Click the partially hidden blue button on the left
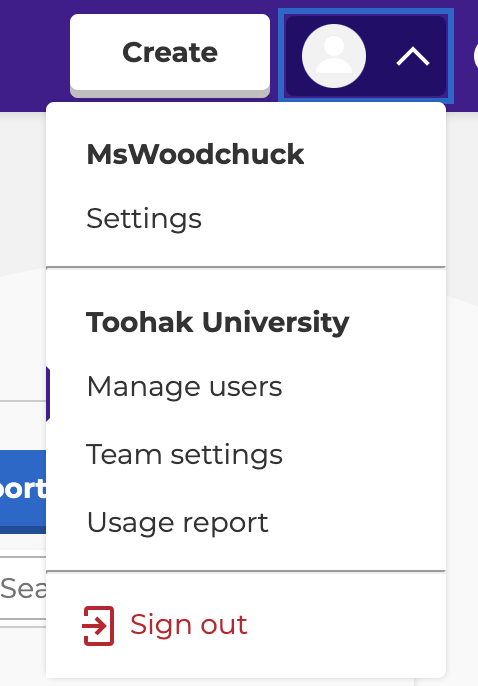Viewport: 478px width, 686px height. 23,491
